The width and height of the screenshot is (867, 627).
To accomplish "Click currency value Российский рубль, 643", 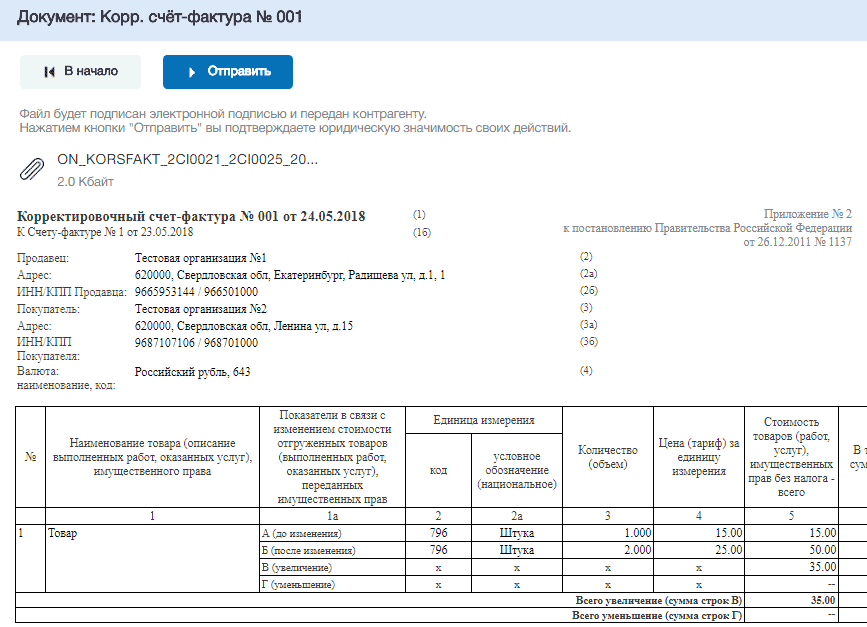I will tap(192, 372).
